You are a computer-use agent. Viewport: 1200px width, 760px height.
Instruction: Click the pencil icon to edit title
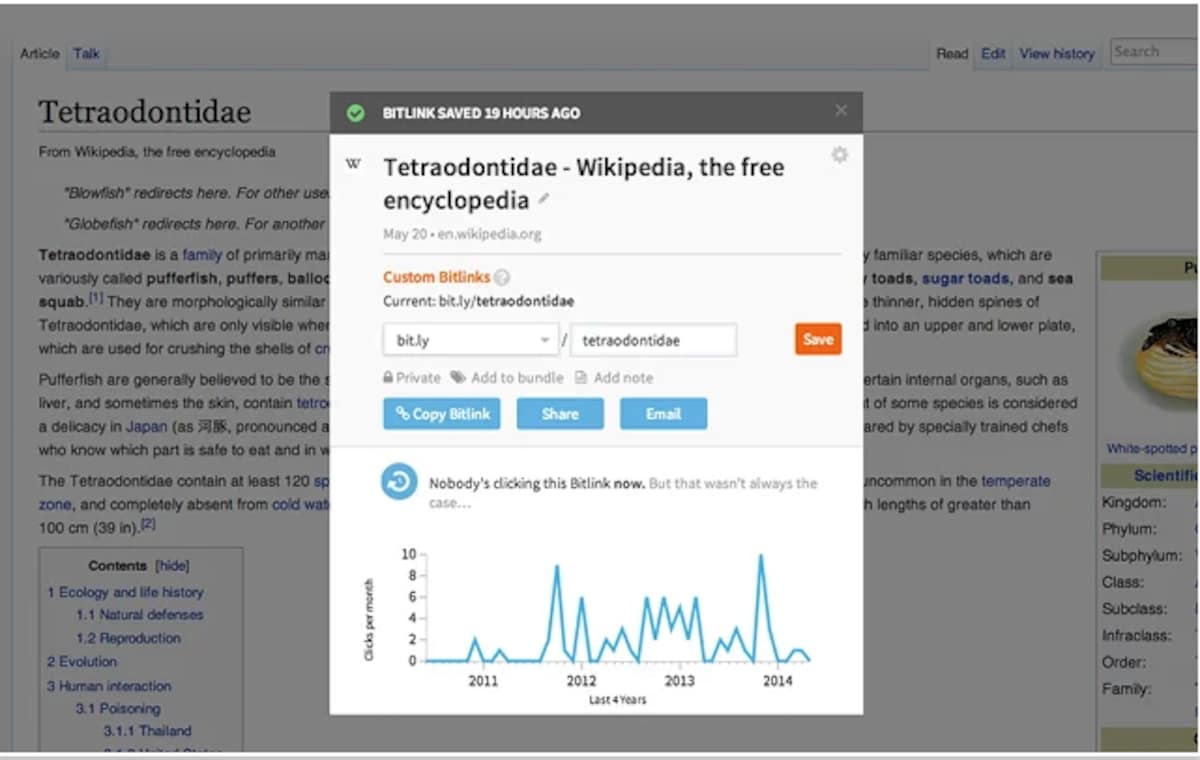tap(544, 199)
